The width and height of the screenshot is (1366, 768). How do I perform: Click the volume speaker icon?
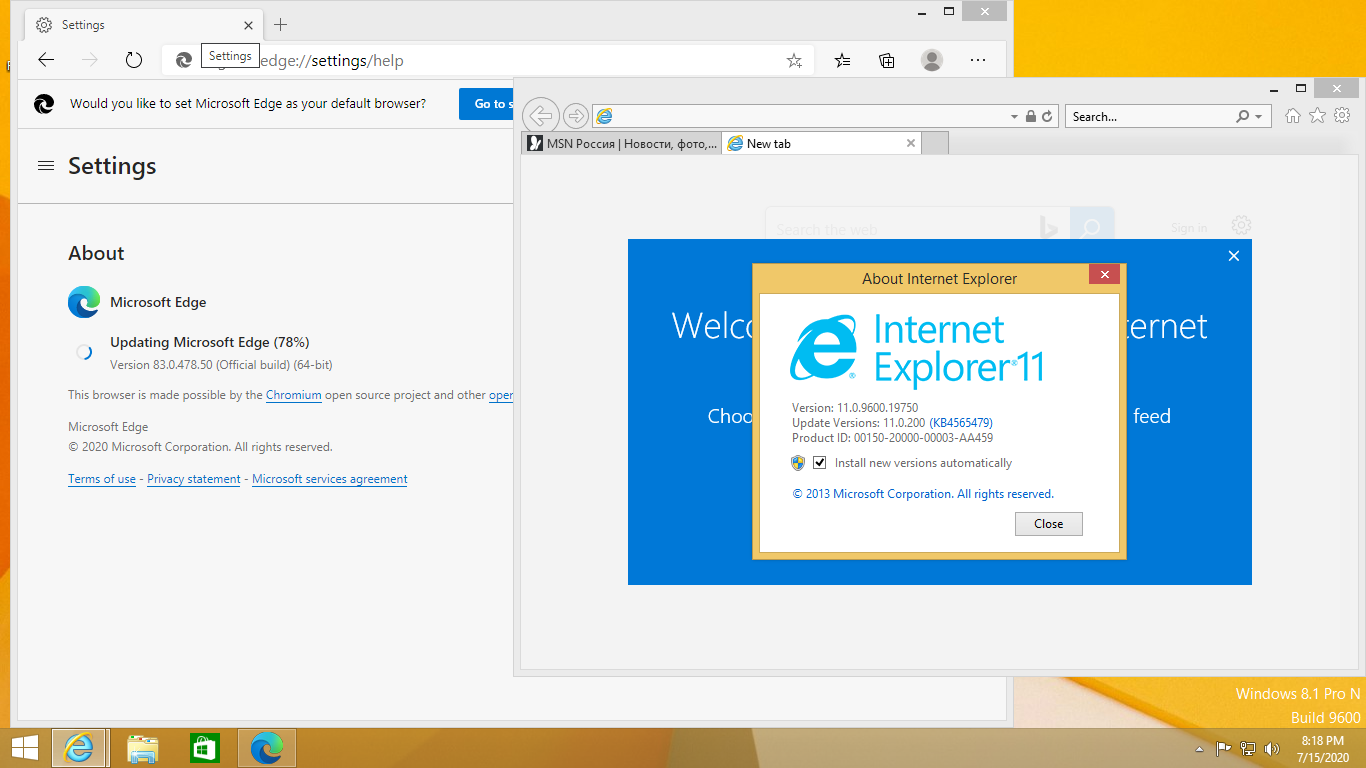(1272, 748)
